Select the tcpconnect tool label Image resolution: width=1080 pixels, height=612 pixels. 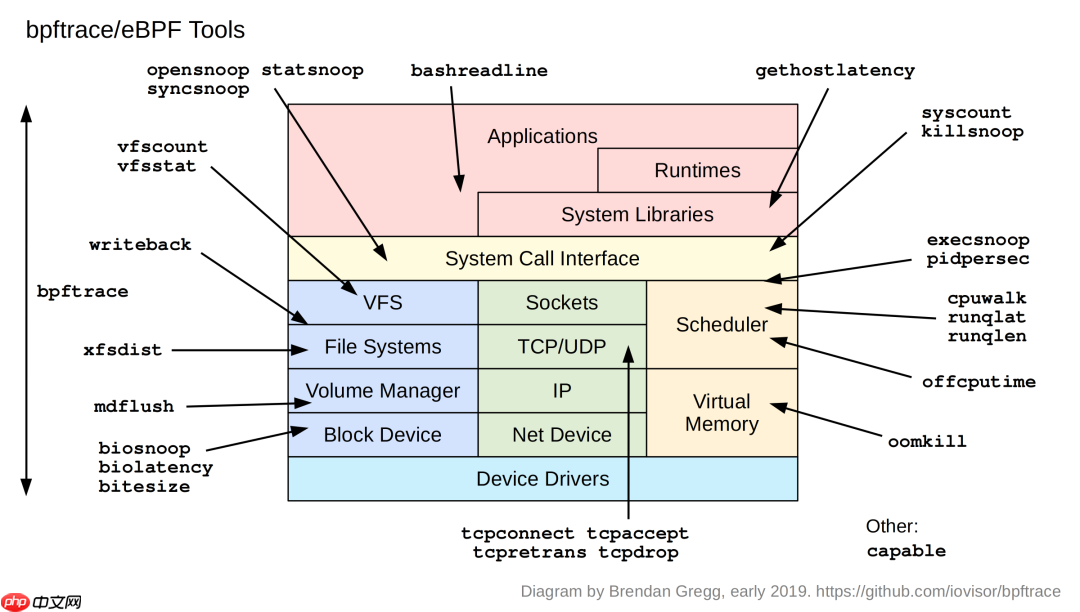[x=517, y=533]
